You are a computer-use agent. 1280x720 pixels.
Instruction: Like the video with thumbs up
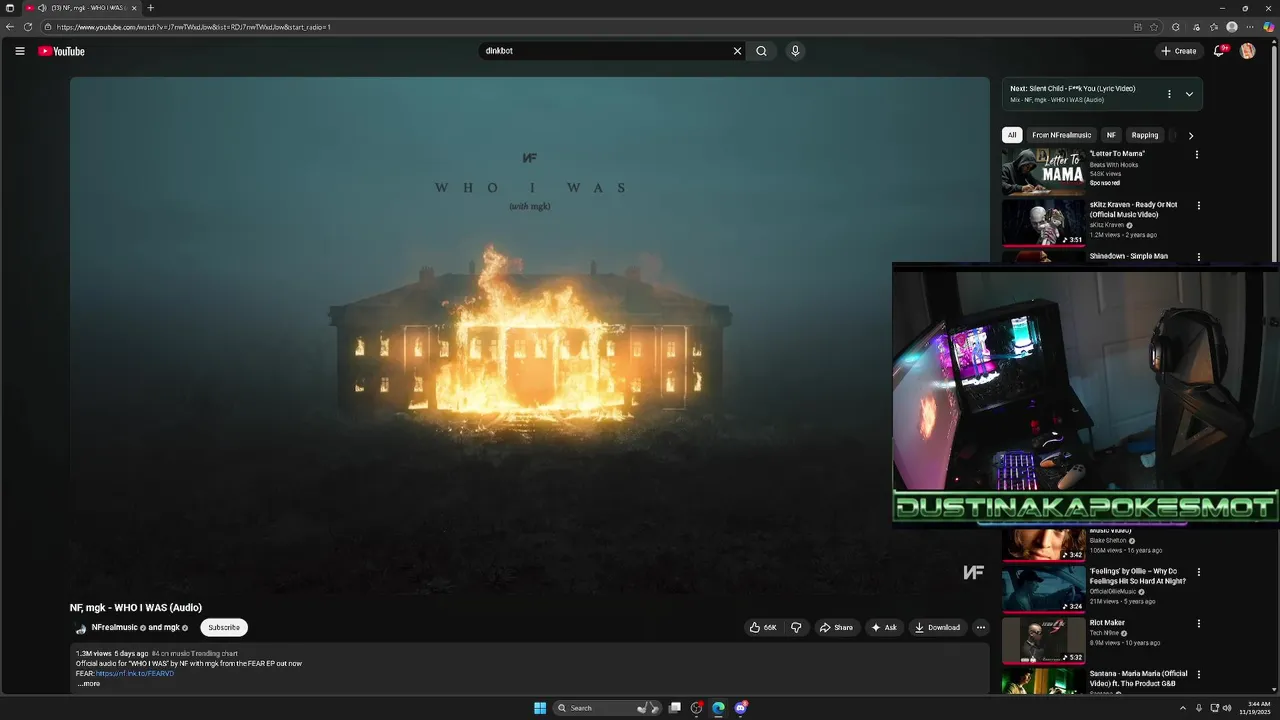[763, 627]
